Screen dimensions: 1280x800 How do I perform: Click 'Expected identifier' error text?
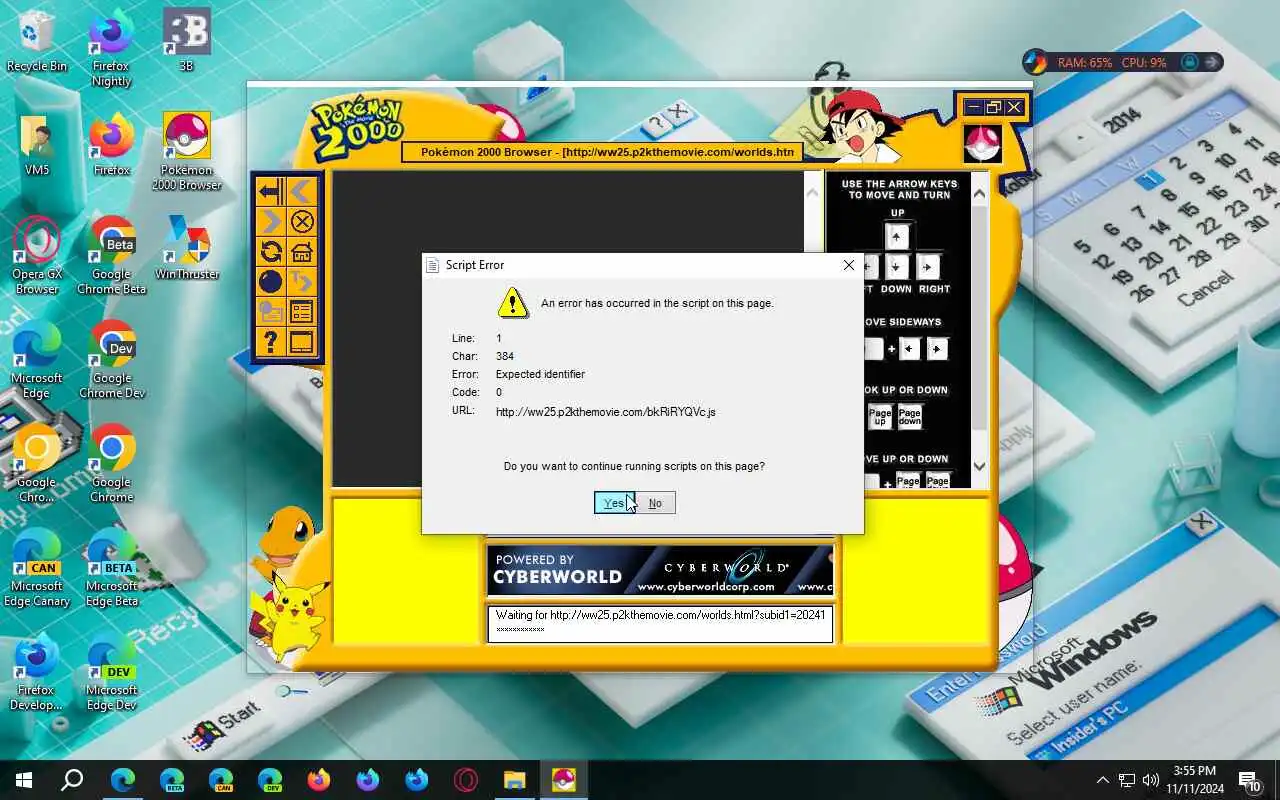click(540, 374)
